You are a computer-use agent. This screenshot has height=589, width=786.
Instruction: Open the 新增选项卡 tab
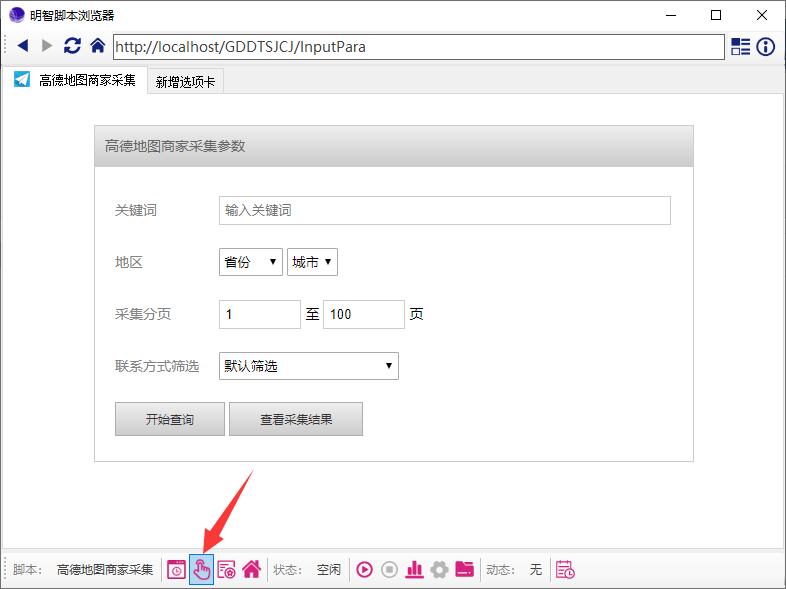tap(185, 81)
